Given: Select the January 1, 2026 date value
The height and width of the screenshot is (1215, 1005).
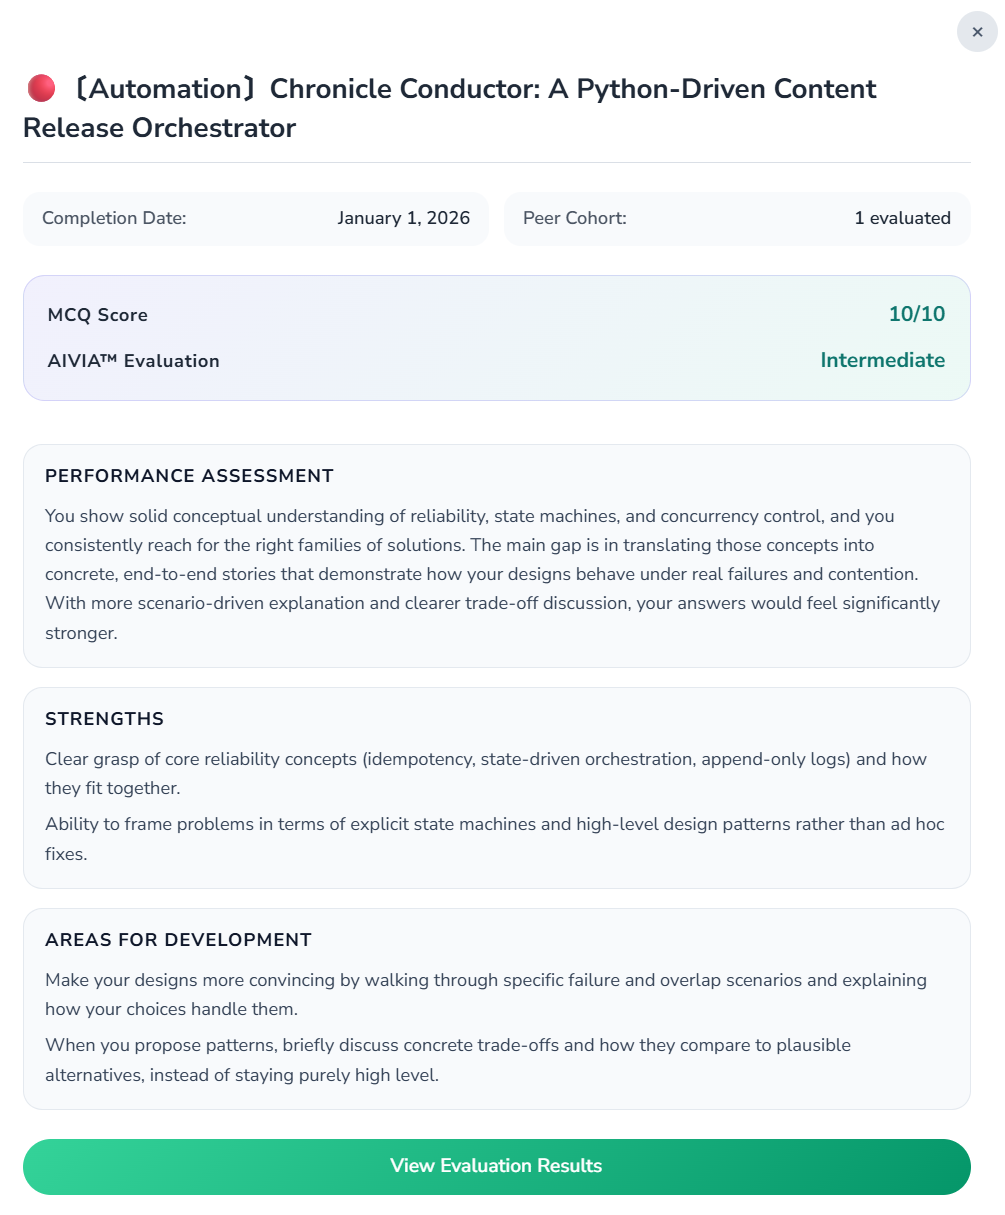Looking at the screenshot, I should [x=403, y=218].
